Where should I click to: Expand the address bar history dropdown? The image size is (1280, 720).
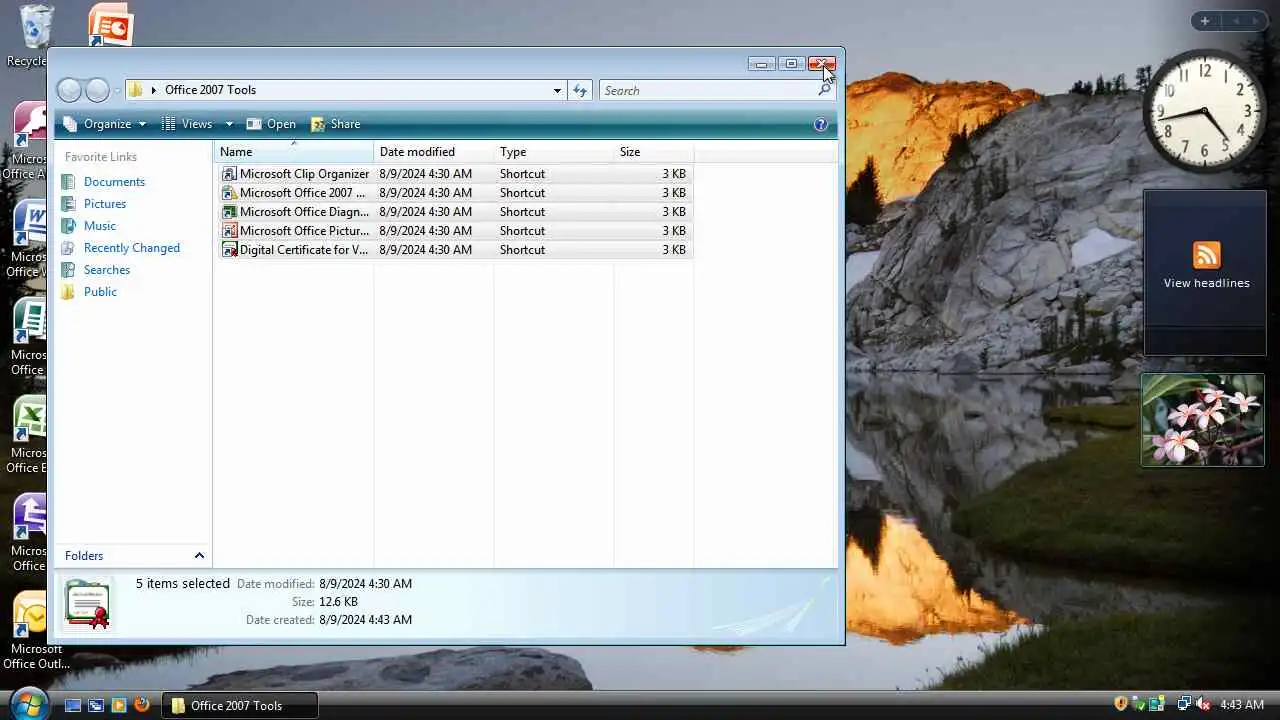[557, 90]
